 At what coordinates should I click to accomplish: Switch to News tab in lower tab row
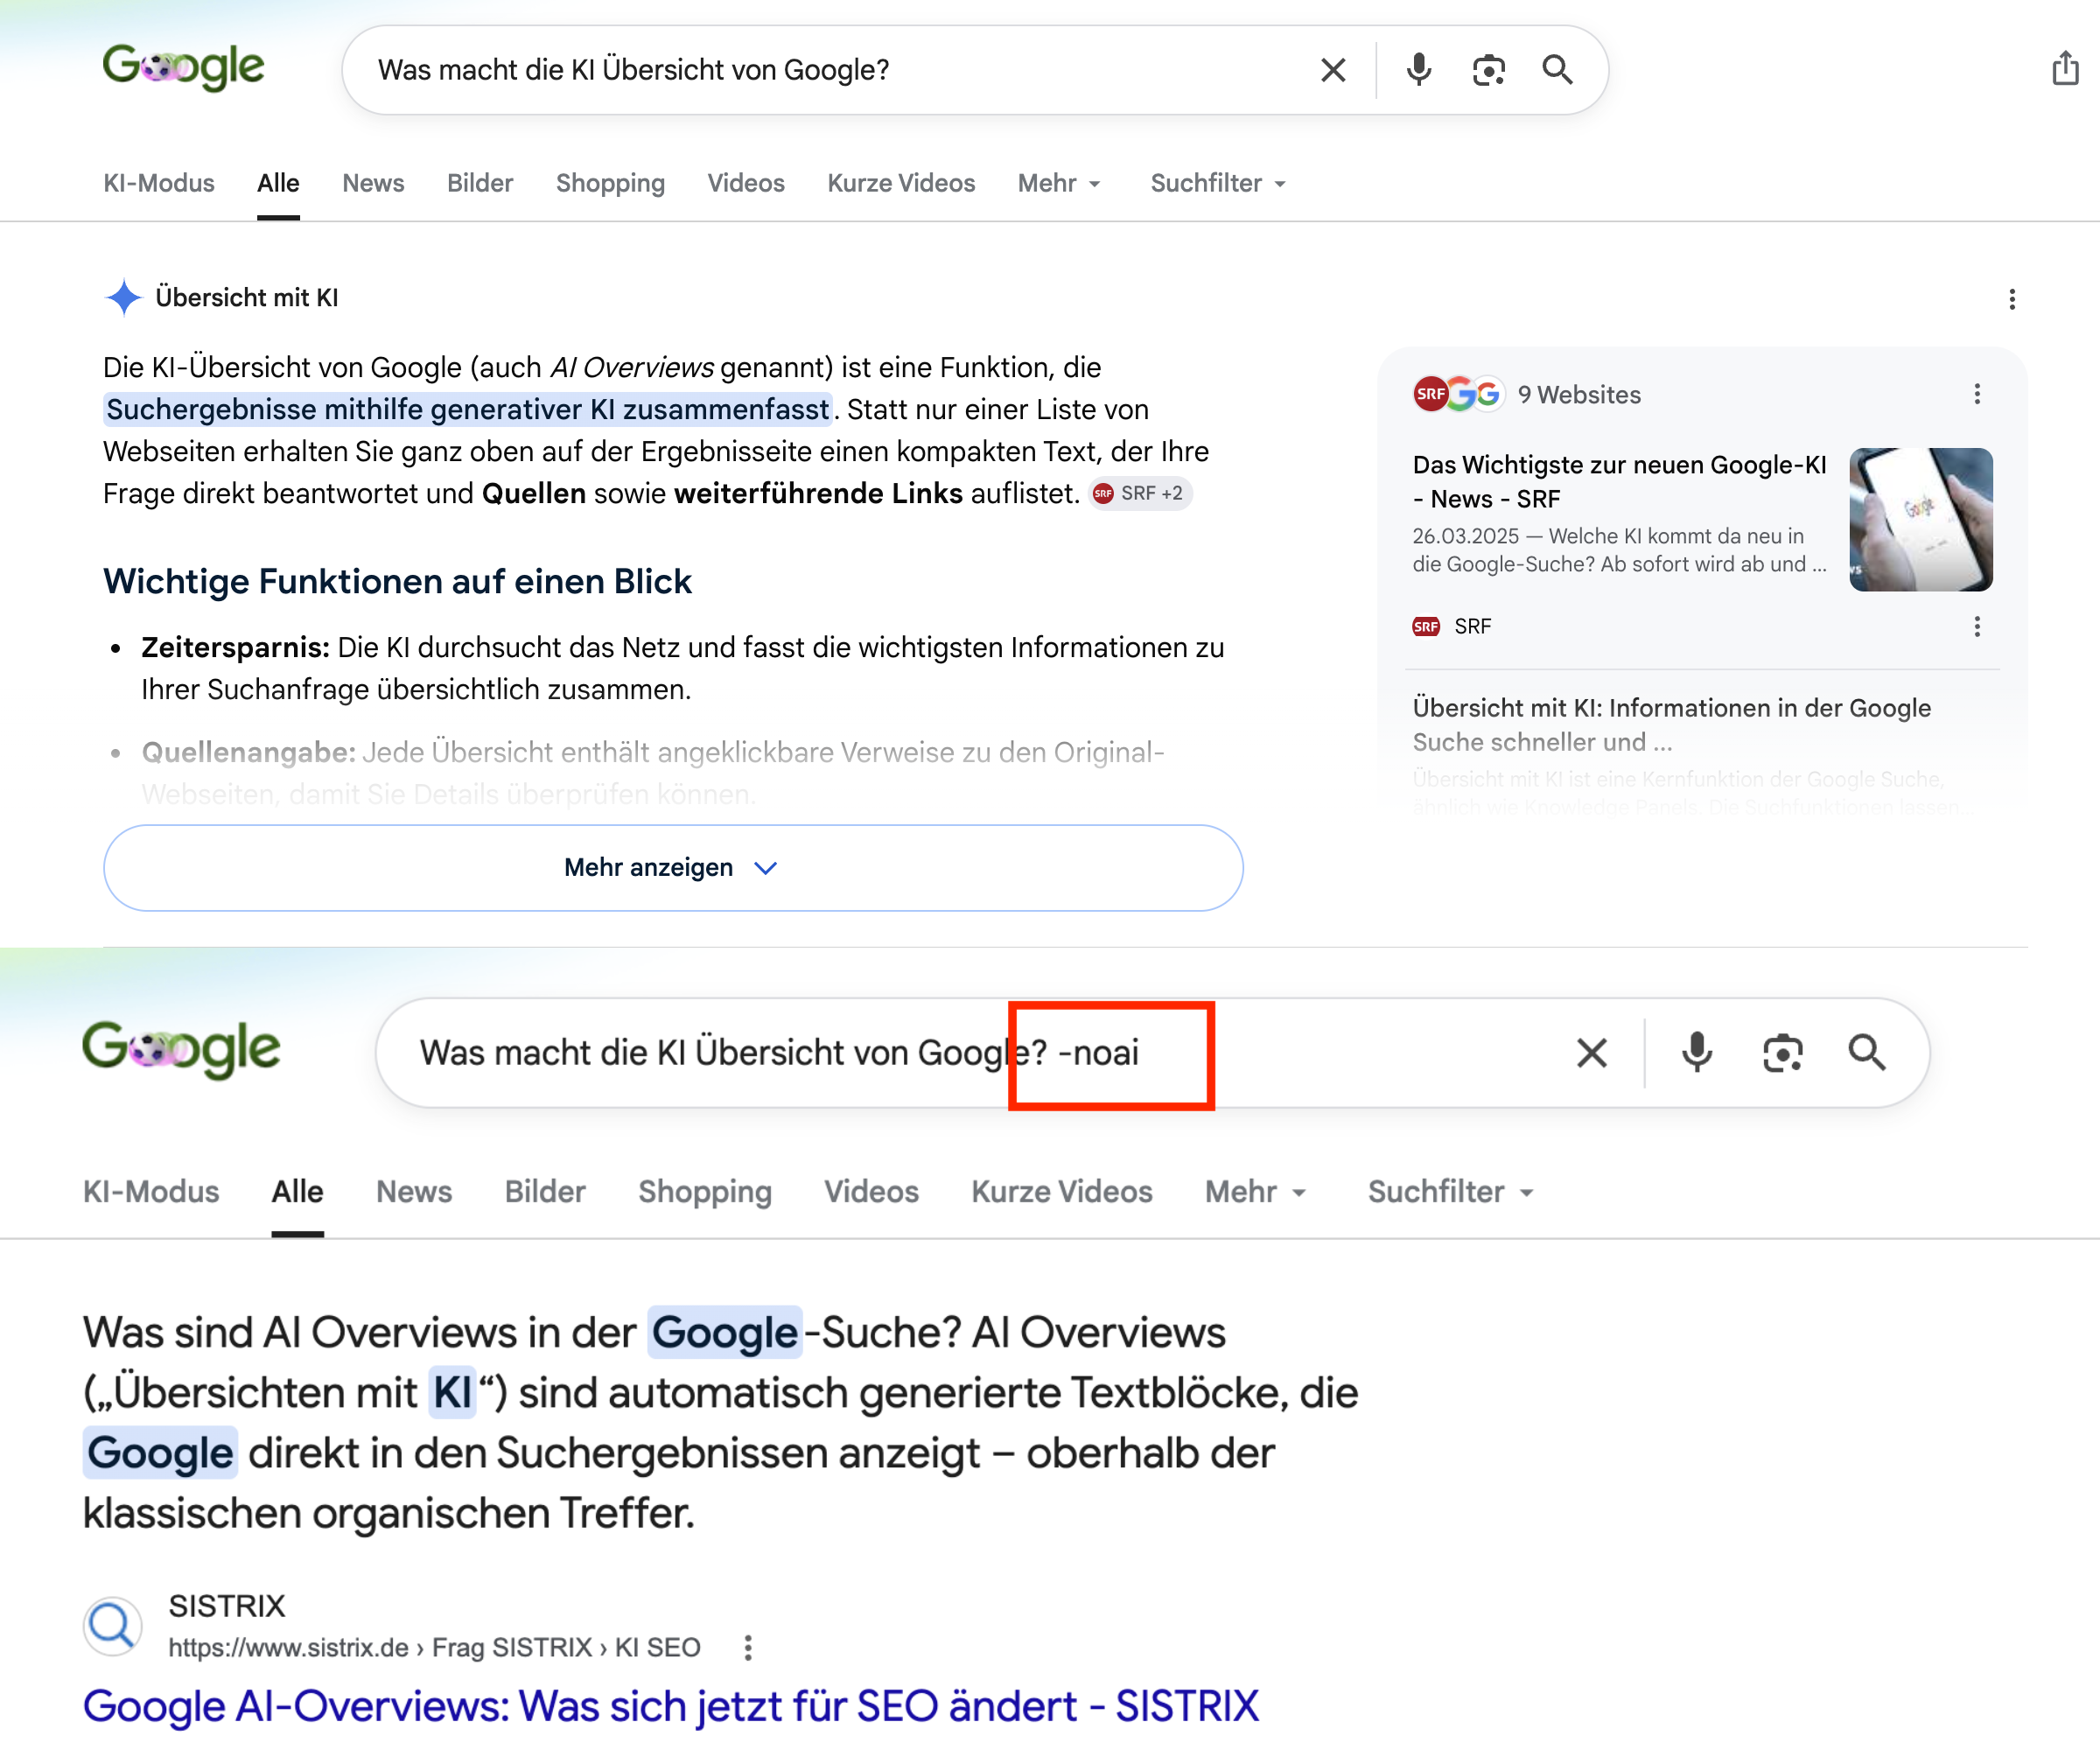[414, 1192]
